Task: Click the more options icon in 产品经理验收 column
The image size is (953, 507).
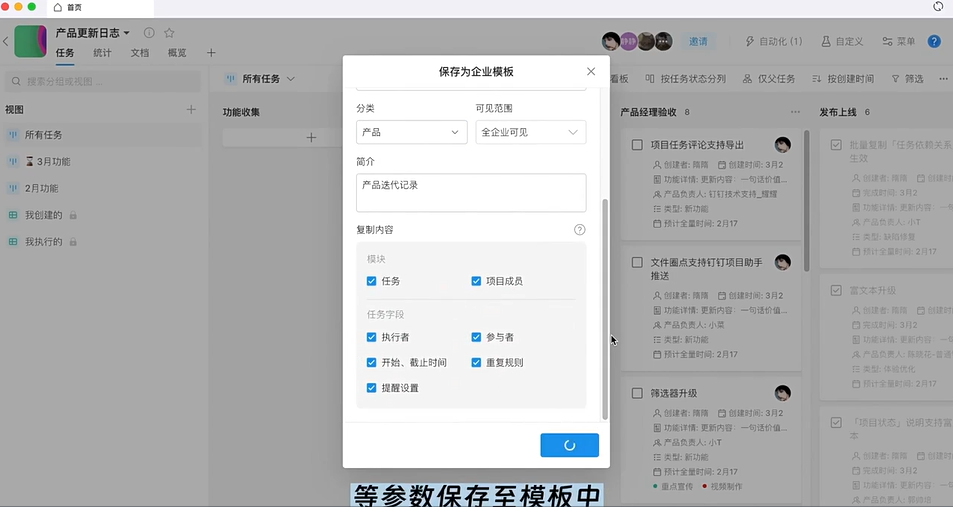Action: point(795,112)
